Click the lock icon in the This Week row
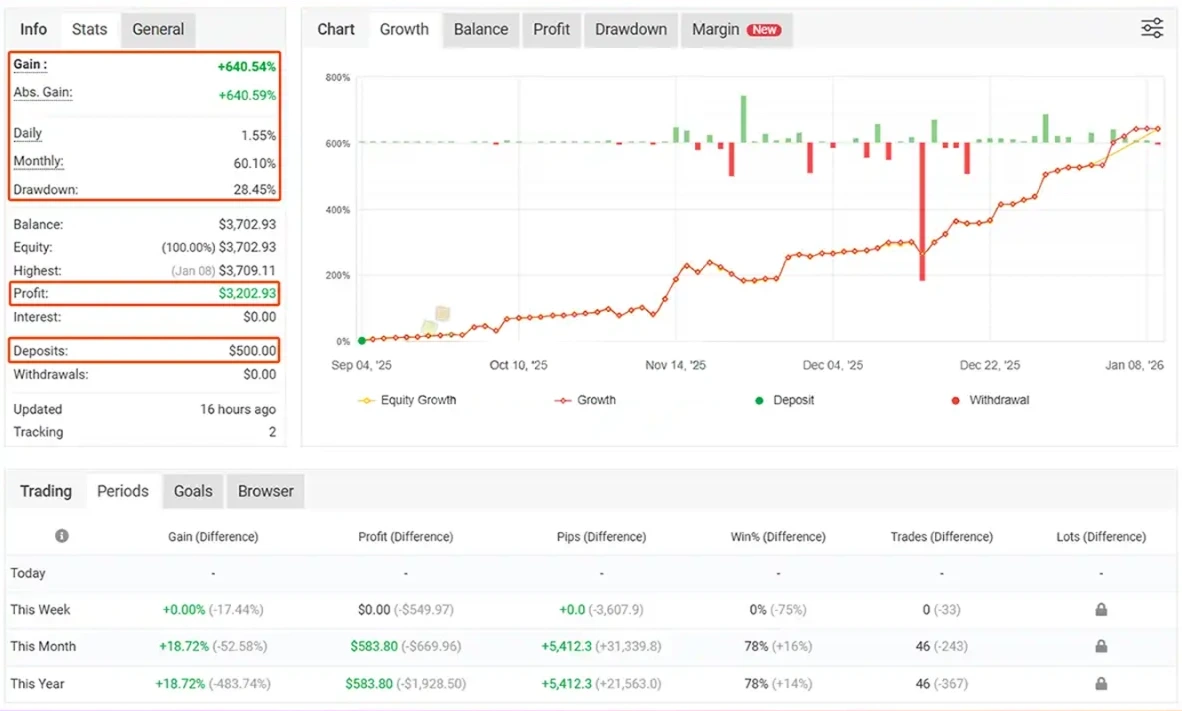 pos(1100,610)
